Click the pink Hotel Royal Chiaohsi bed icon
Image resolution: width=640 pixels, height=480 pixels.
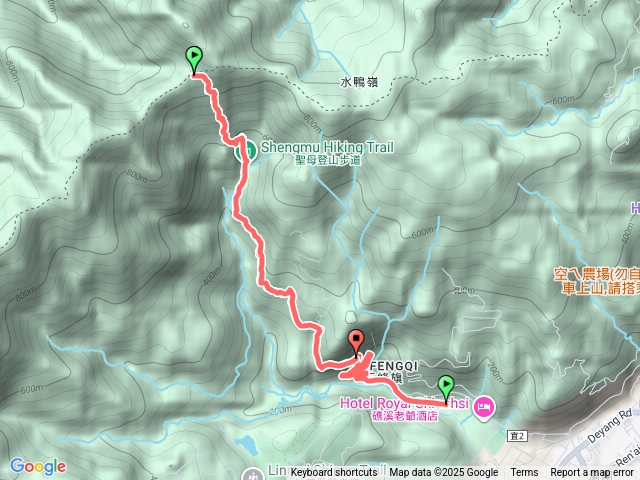coord(484,407)
